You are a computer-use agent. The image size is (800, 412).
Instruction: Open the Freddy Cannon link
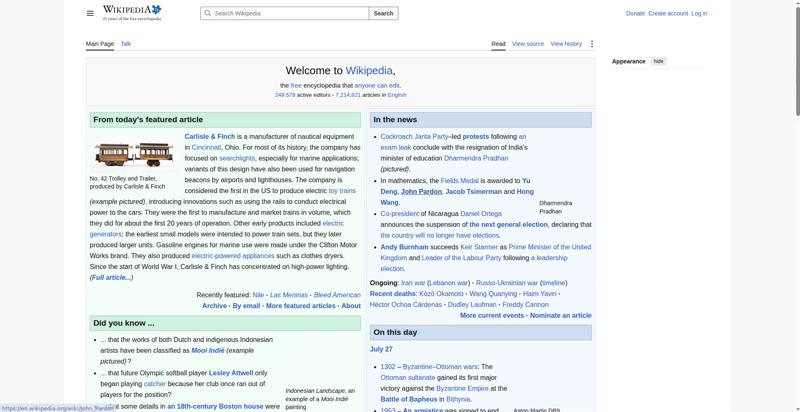click(526, 304)
